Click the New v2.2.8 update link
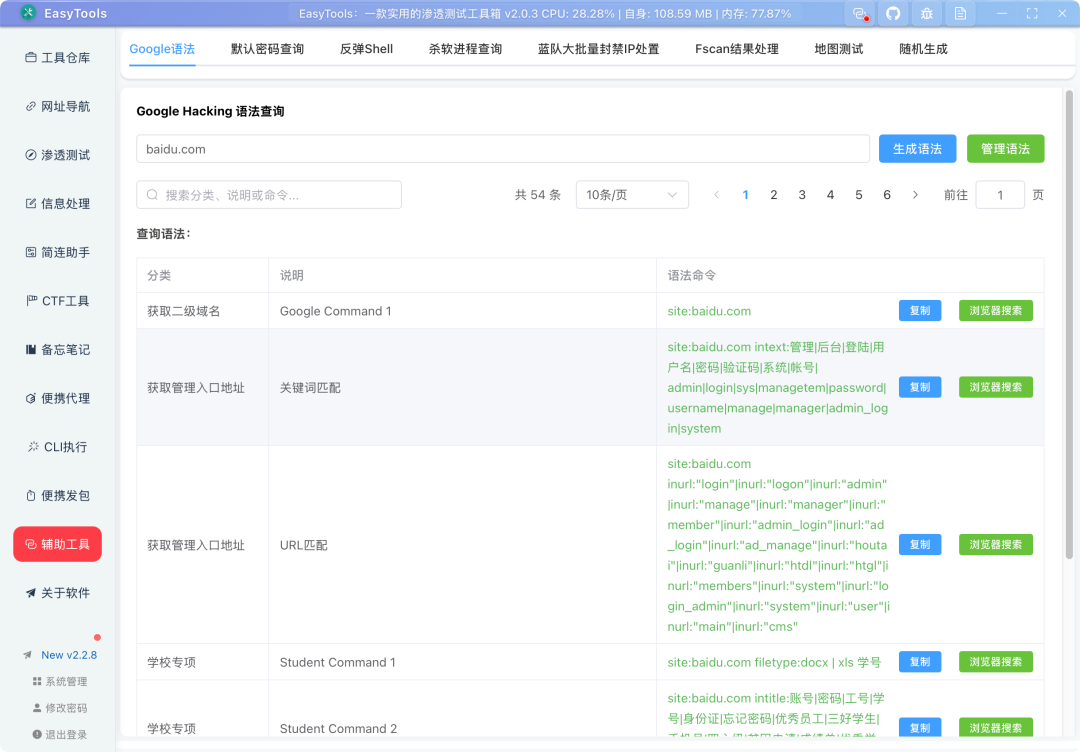The height and width of the screenshot is (752, 1080). tap(69, 655)
